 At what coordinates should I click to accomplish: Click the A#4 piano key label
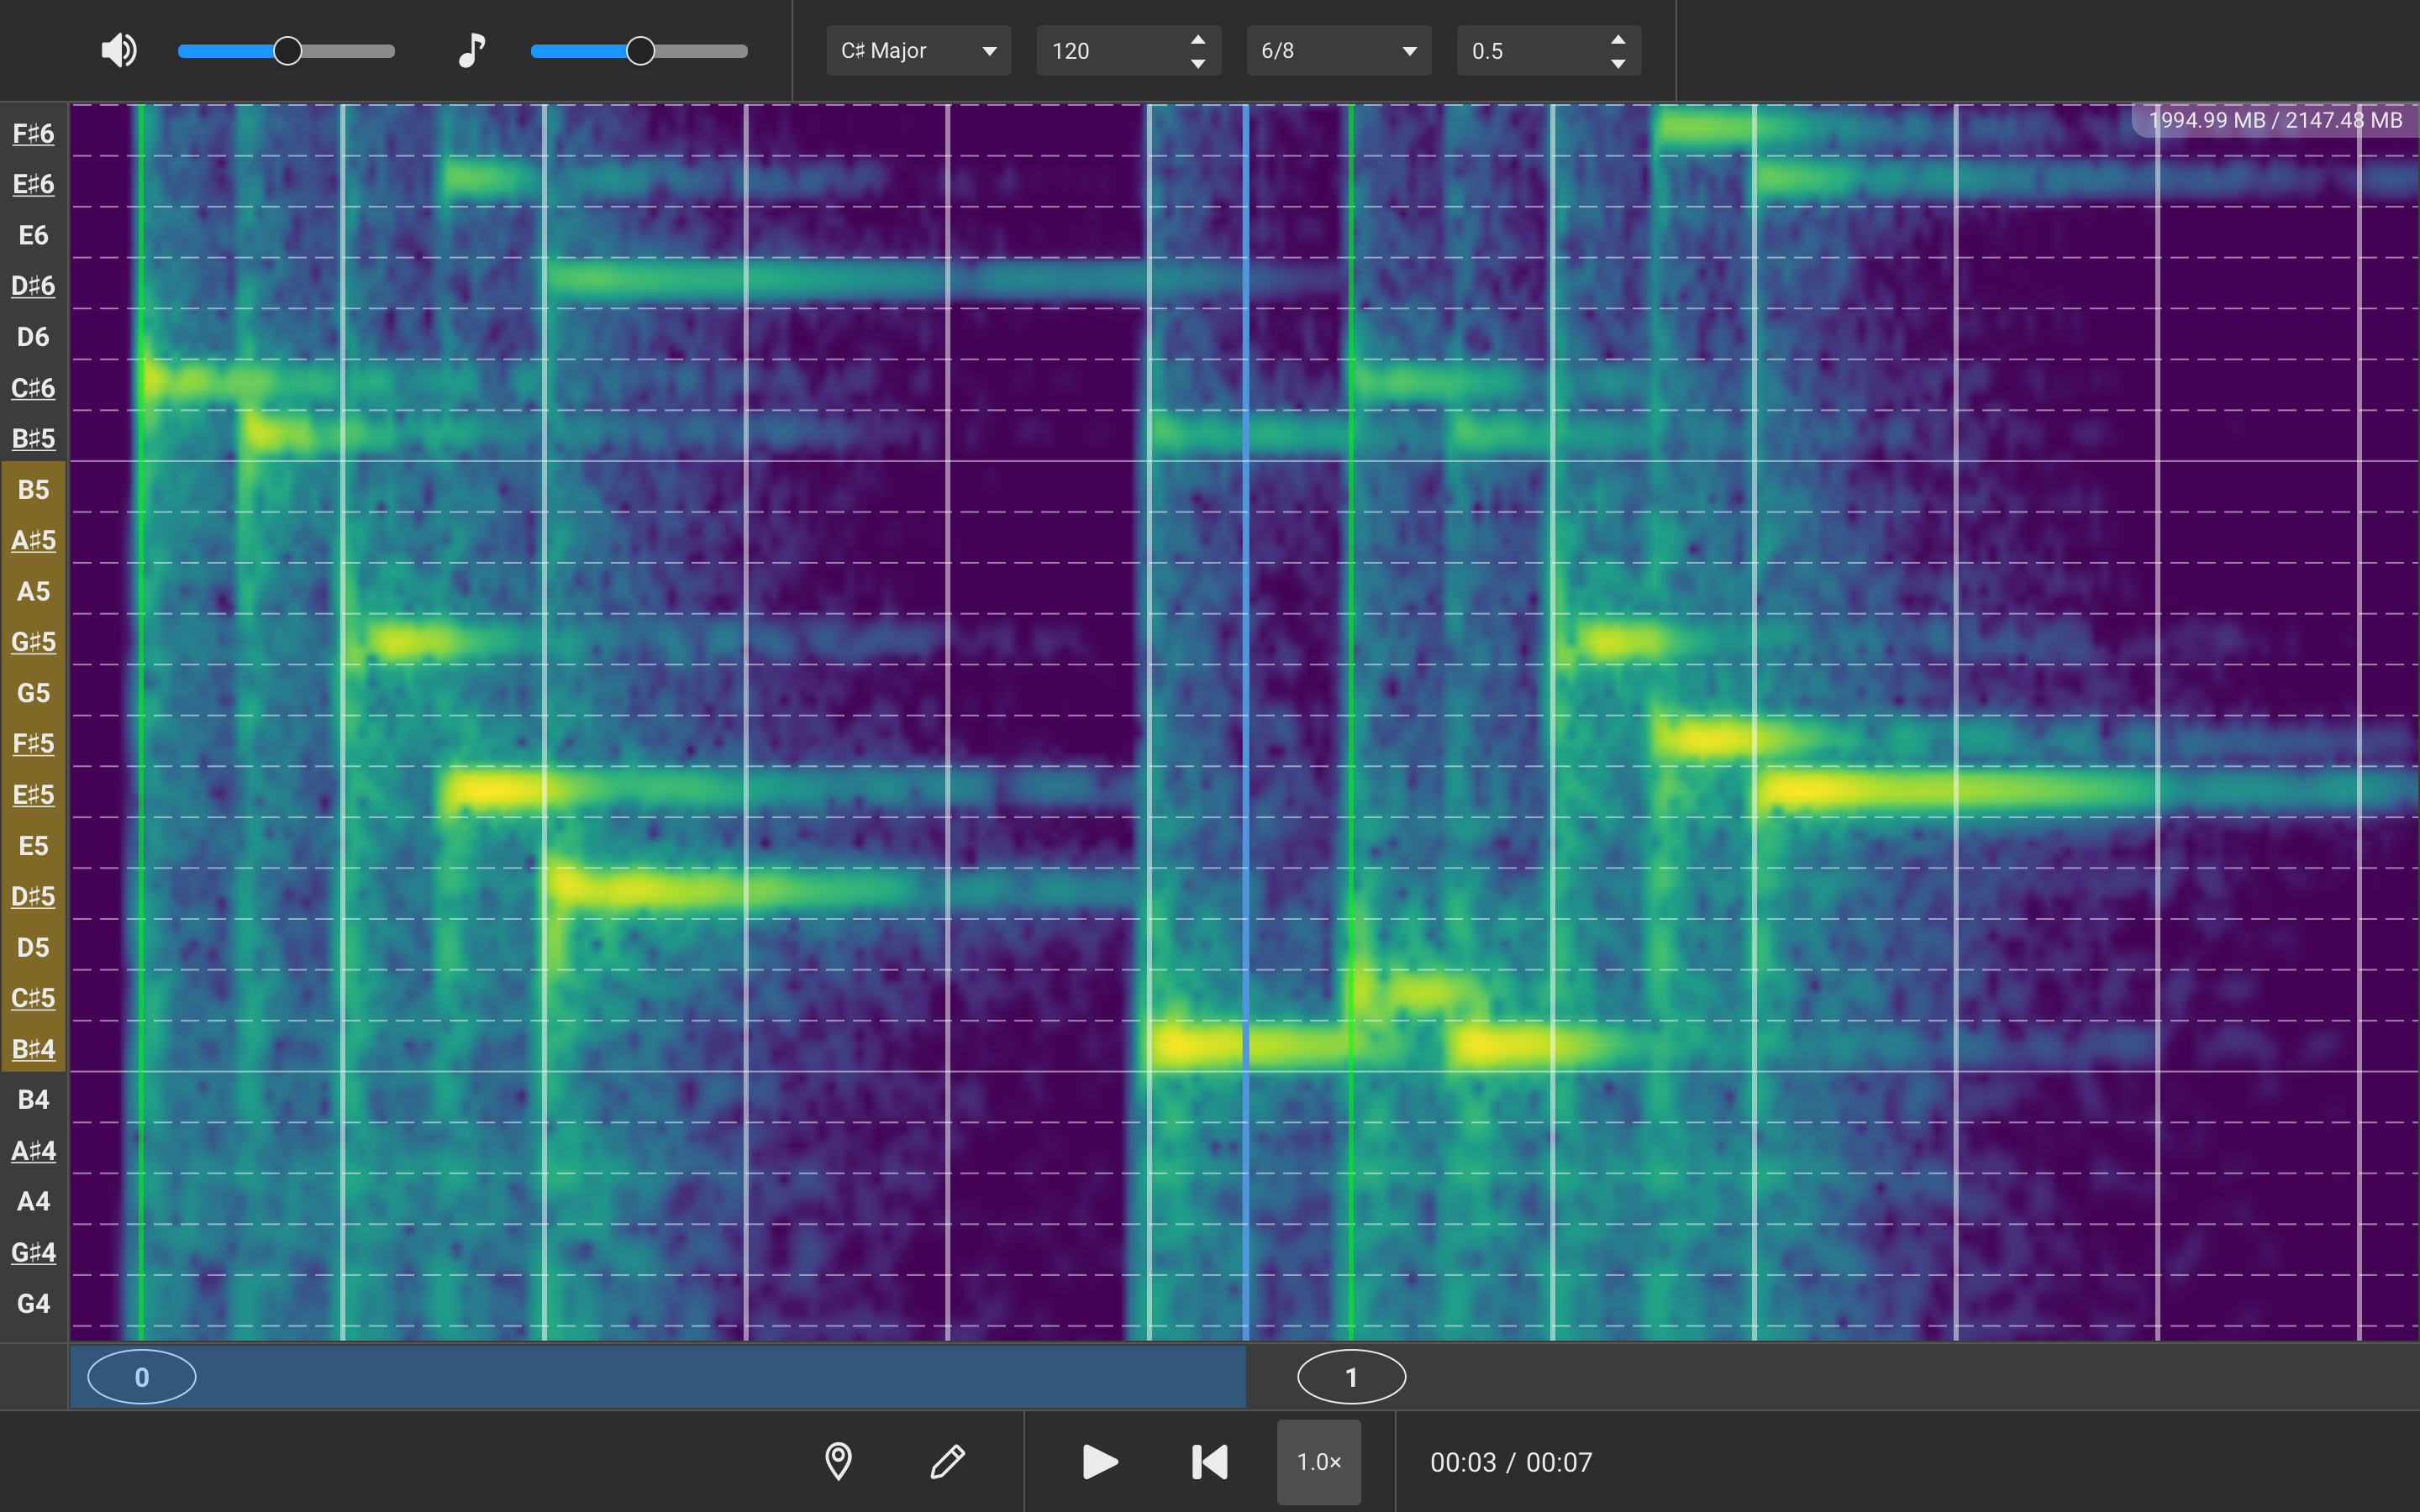[x=33, y=1151]
